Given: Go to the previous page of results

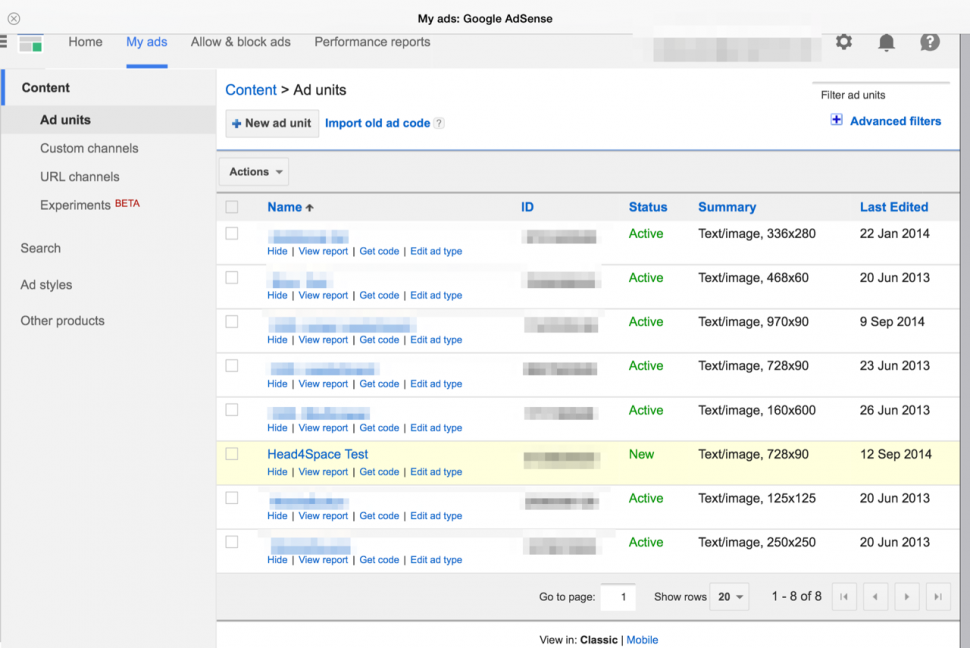Looking at the screenshot, I should pos(875,597).
